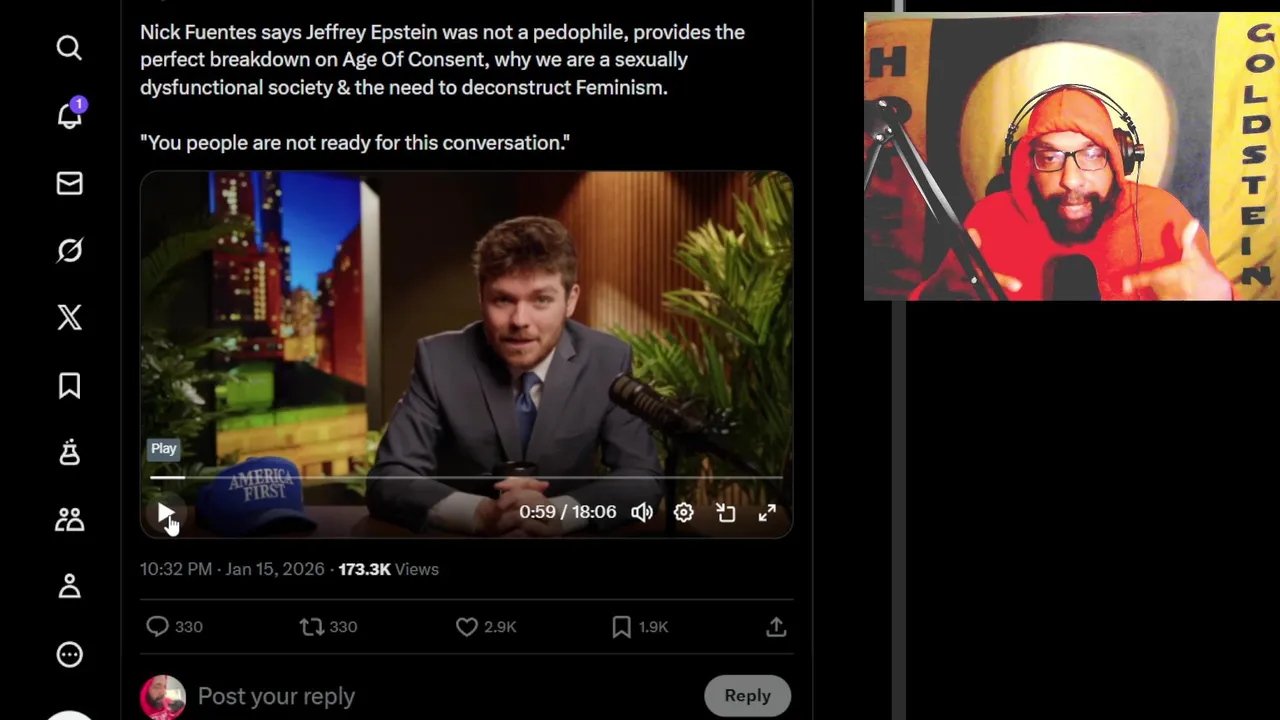Toggle picture-in-picture for the video

726,512
